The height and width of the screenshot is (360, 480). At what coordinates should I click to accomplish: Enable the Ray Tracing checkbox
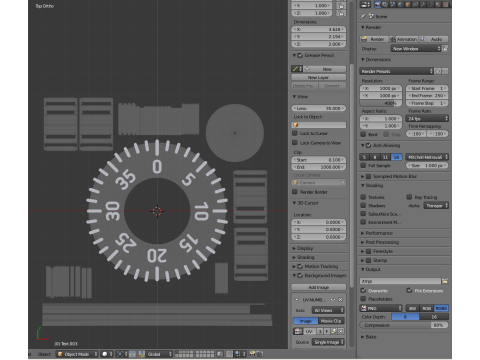(x=409, y=197)
